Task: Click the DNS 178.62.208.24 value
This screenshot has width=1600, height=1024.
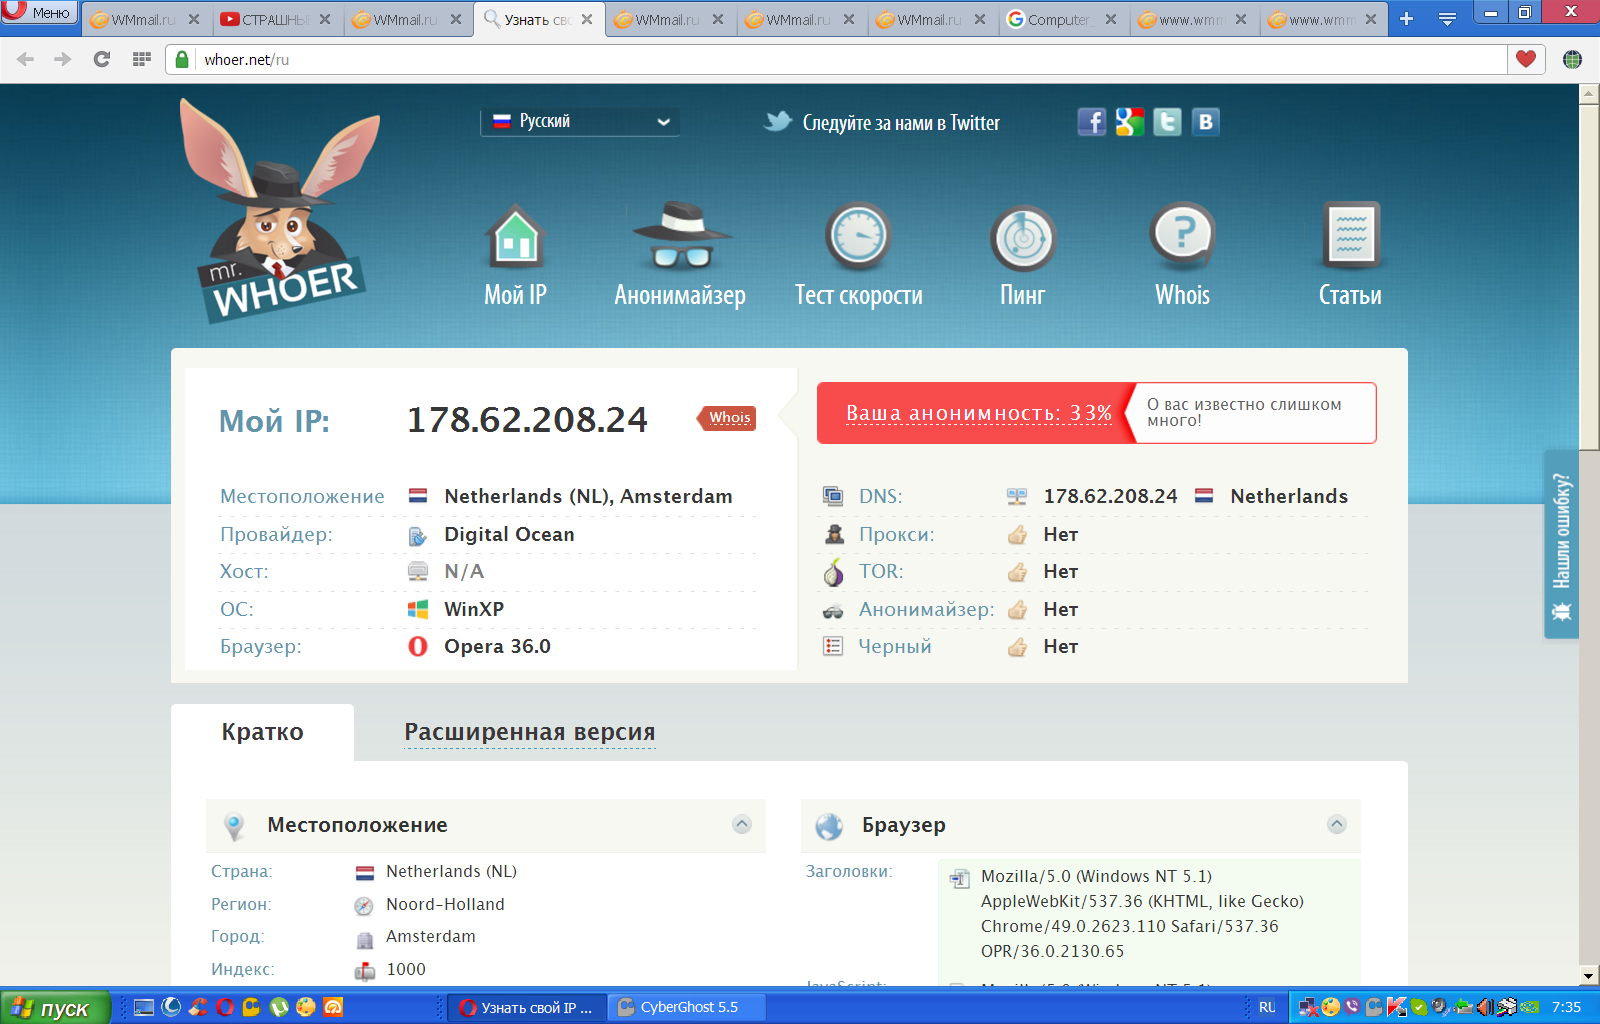Action: pyautogui.click(x=1110, y=496)
